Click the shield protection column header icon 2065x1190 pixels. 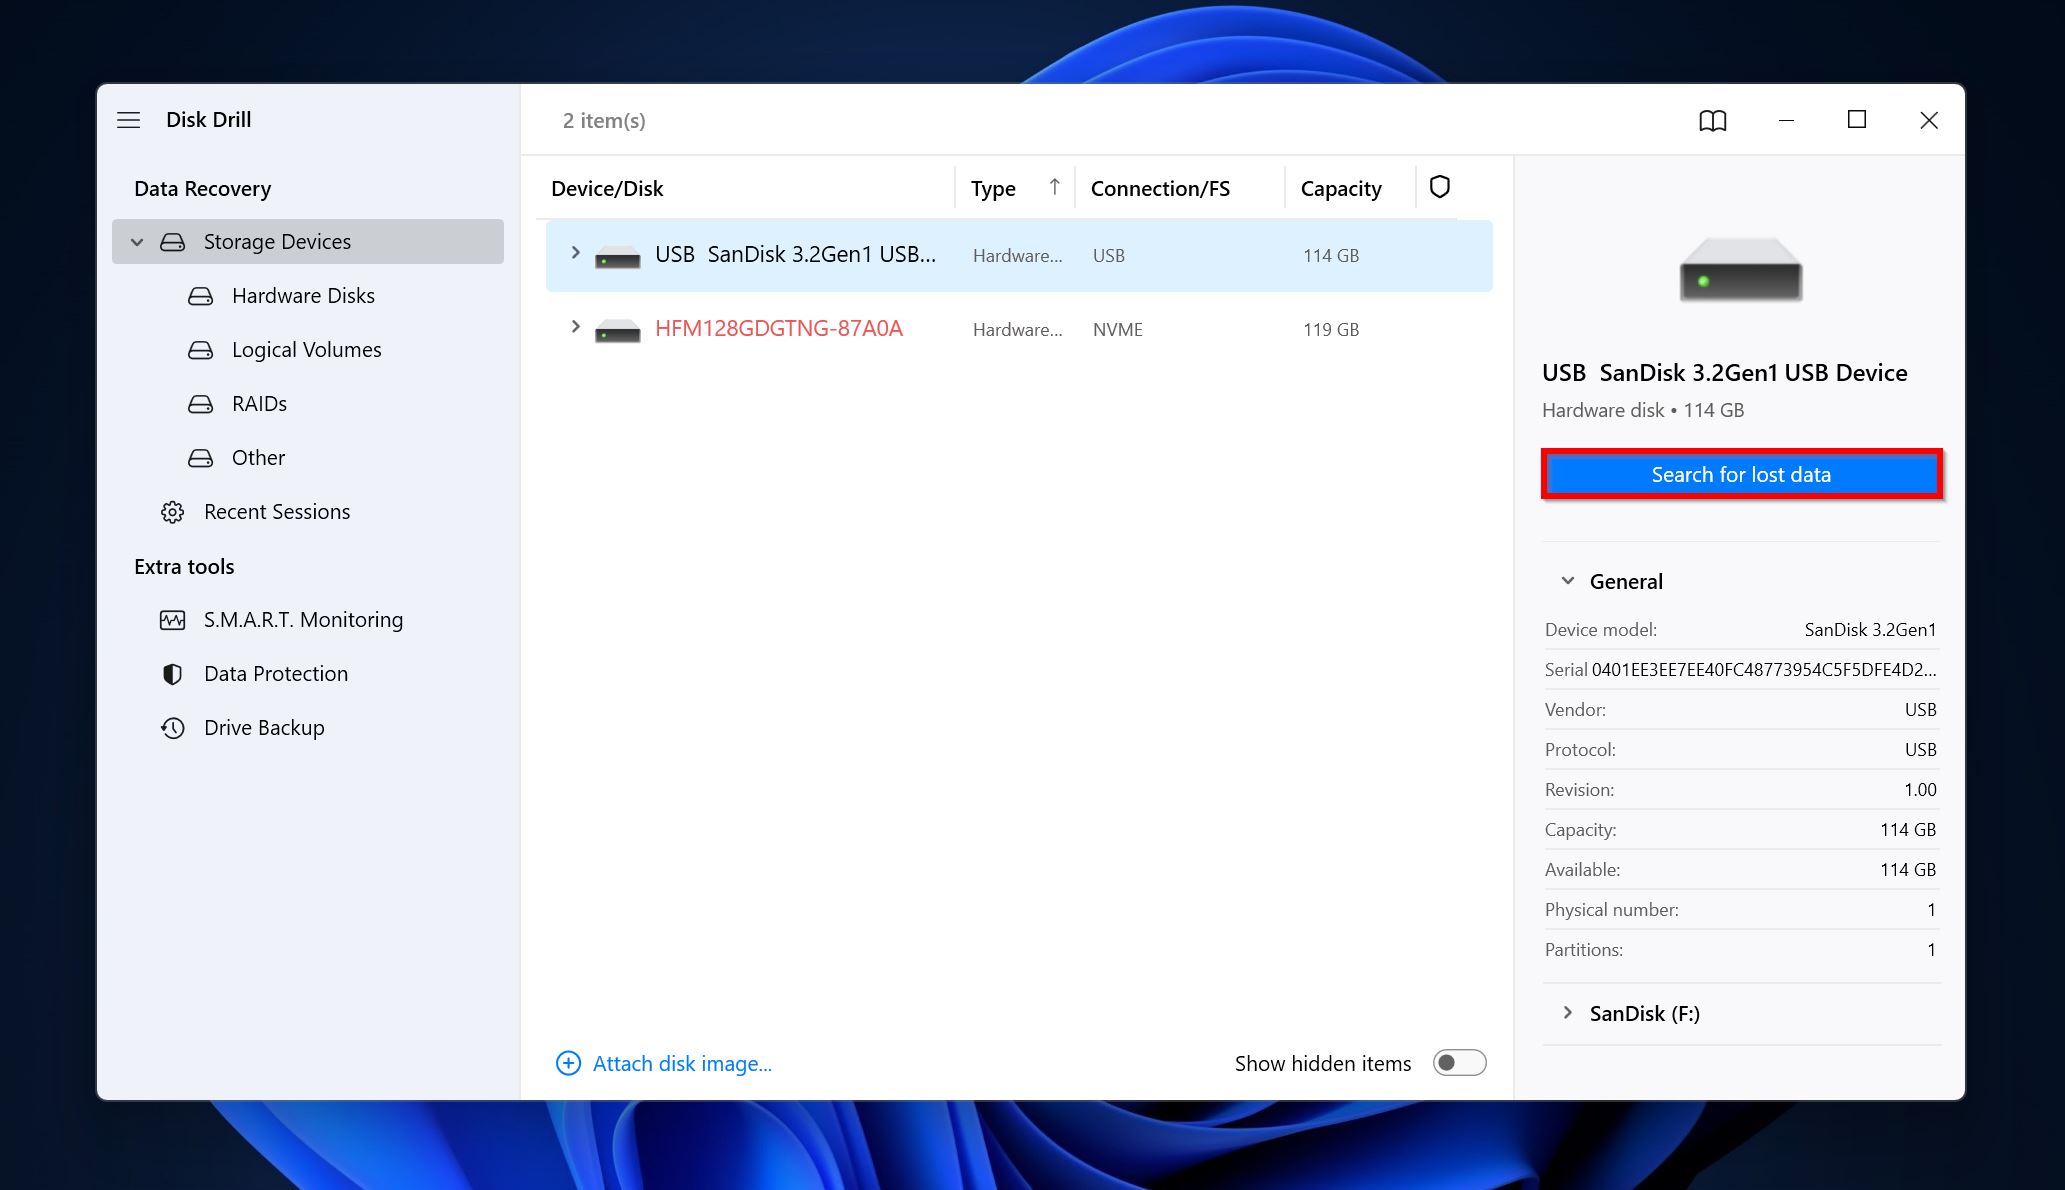click(1440, 187)
